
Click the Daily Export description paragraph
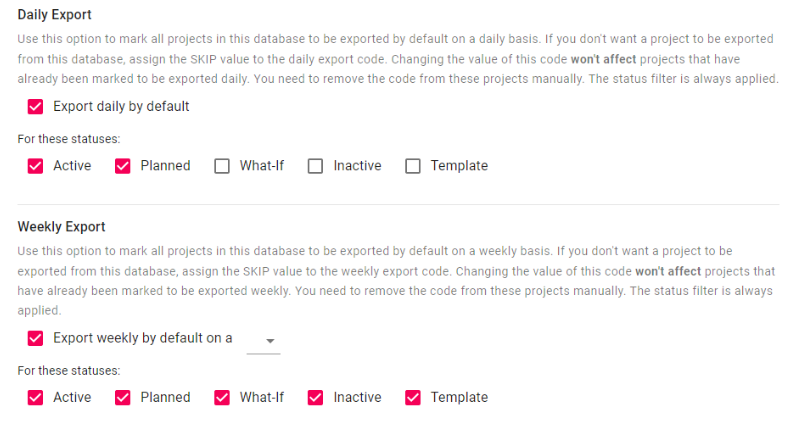[397, 58]
